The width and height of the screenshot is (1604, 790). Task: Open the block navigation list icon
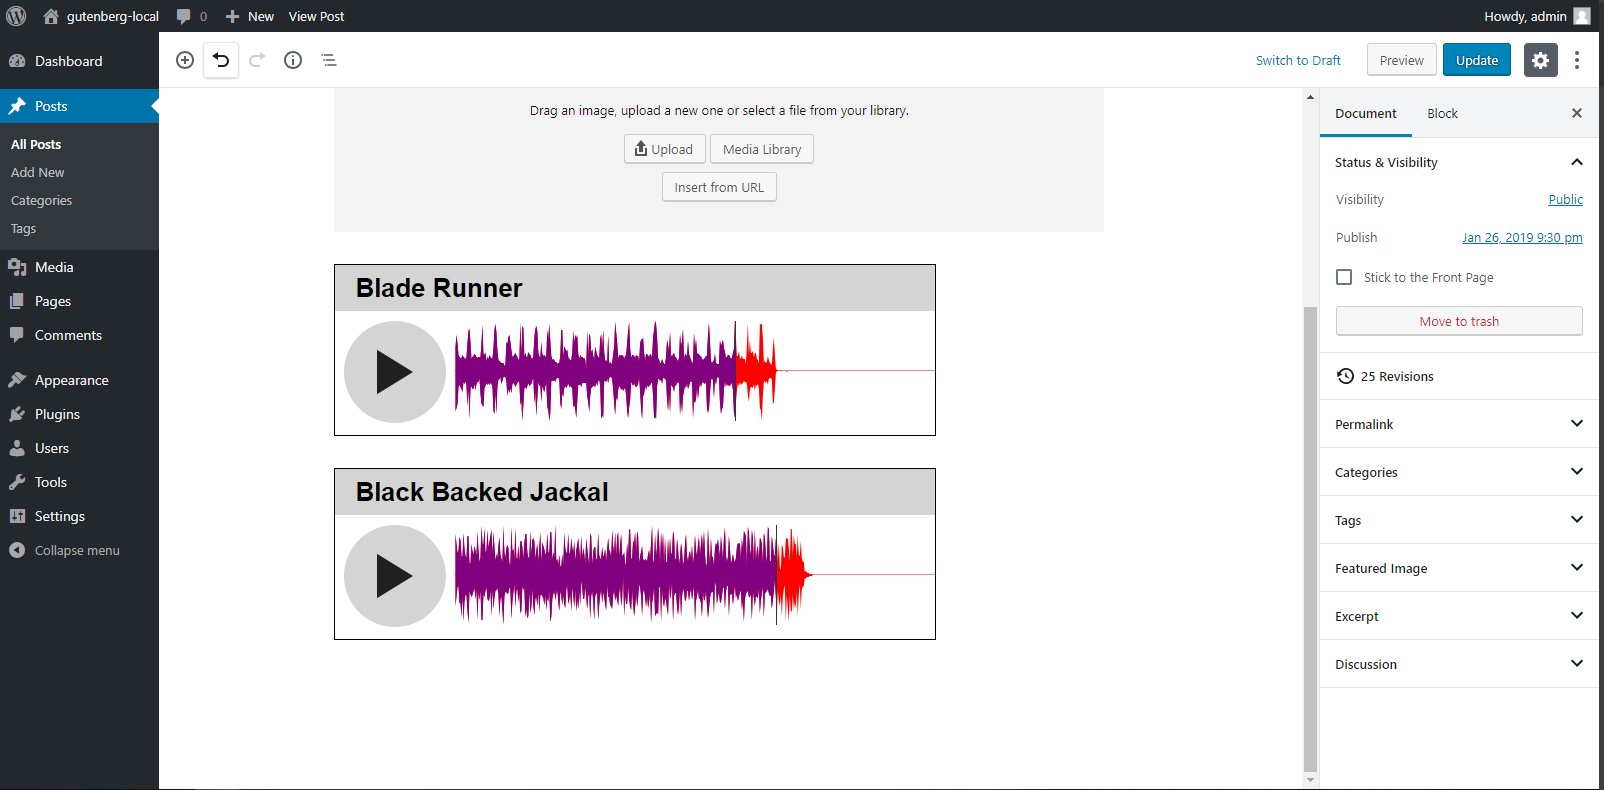pos(329,60)
